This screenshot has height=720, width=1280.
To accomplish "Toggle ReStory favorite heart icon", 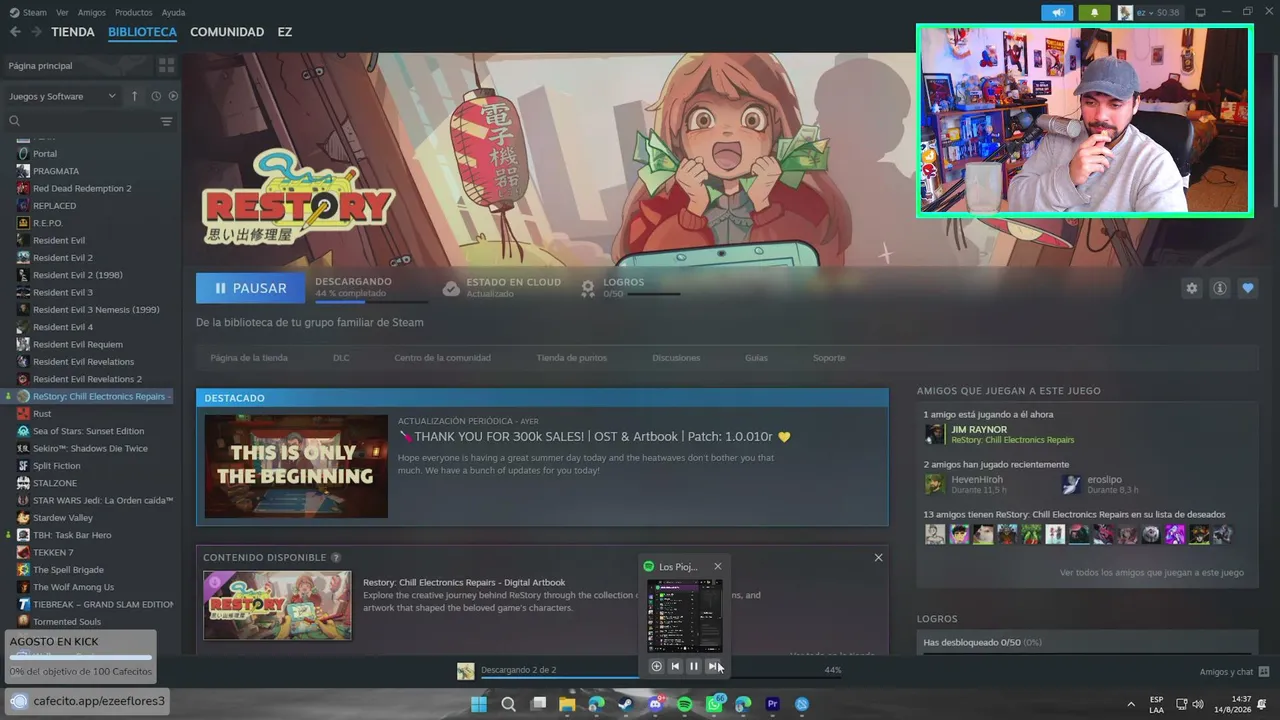I will 1248,288.
